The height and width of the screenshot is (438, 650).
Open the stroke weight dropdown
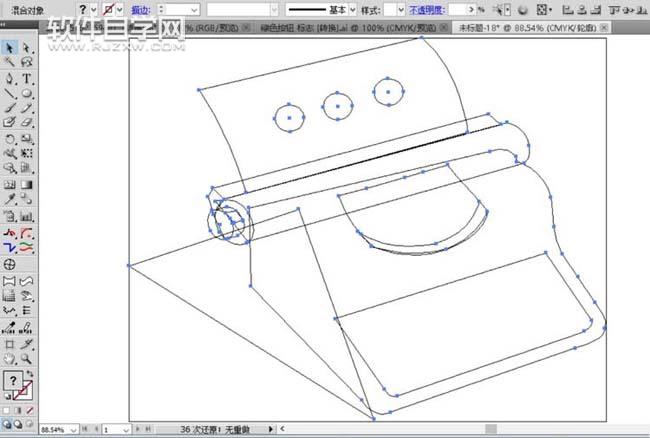(194, 10)
